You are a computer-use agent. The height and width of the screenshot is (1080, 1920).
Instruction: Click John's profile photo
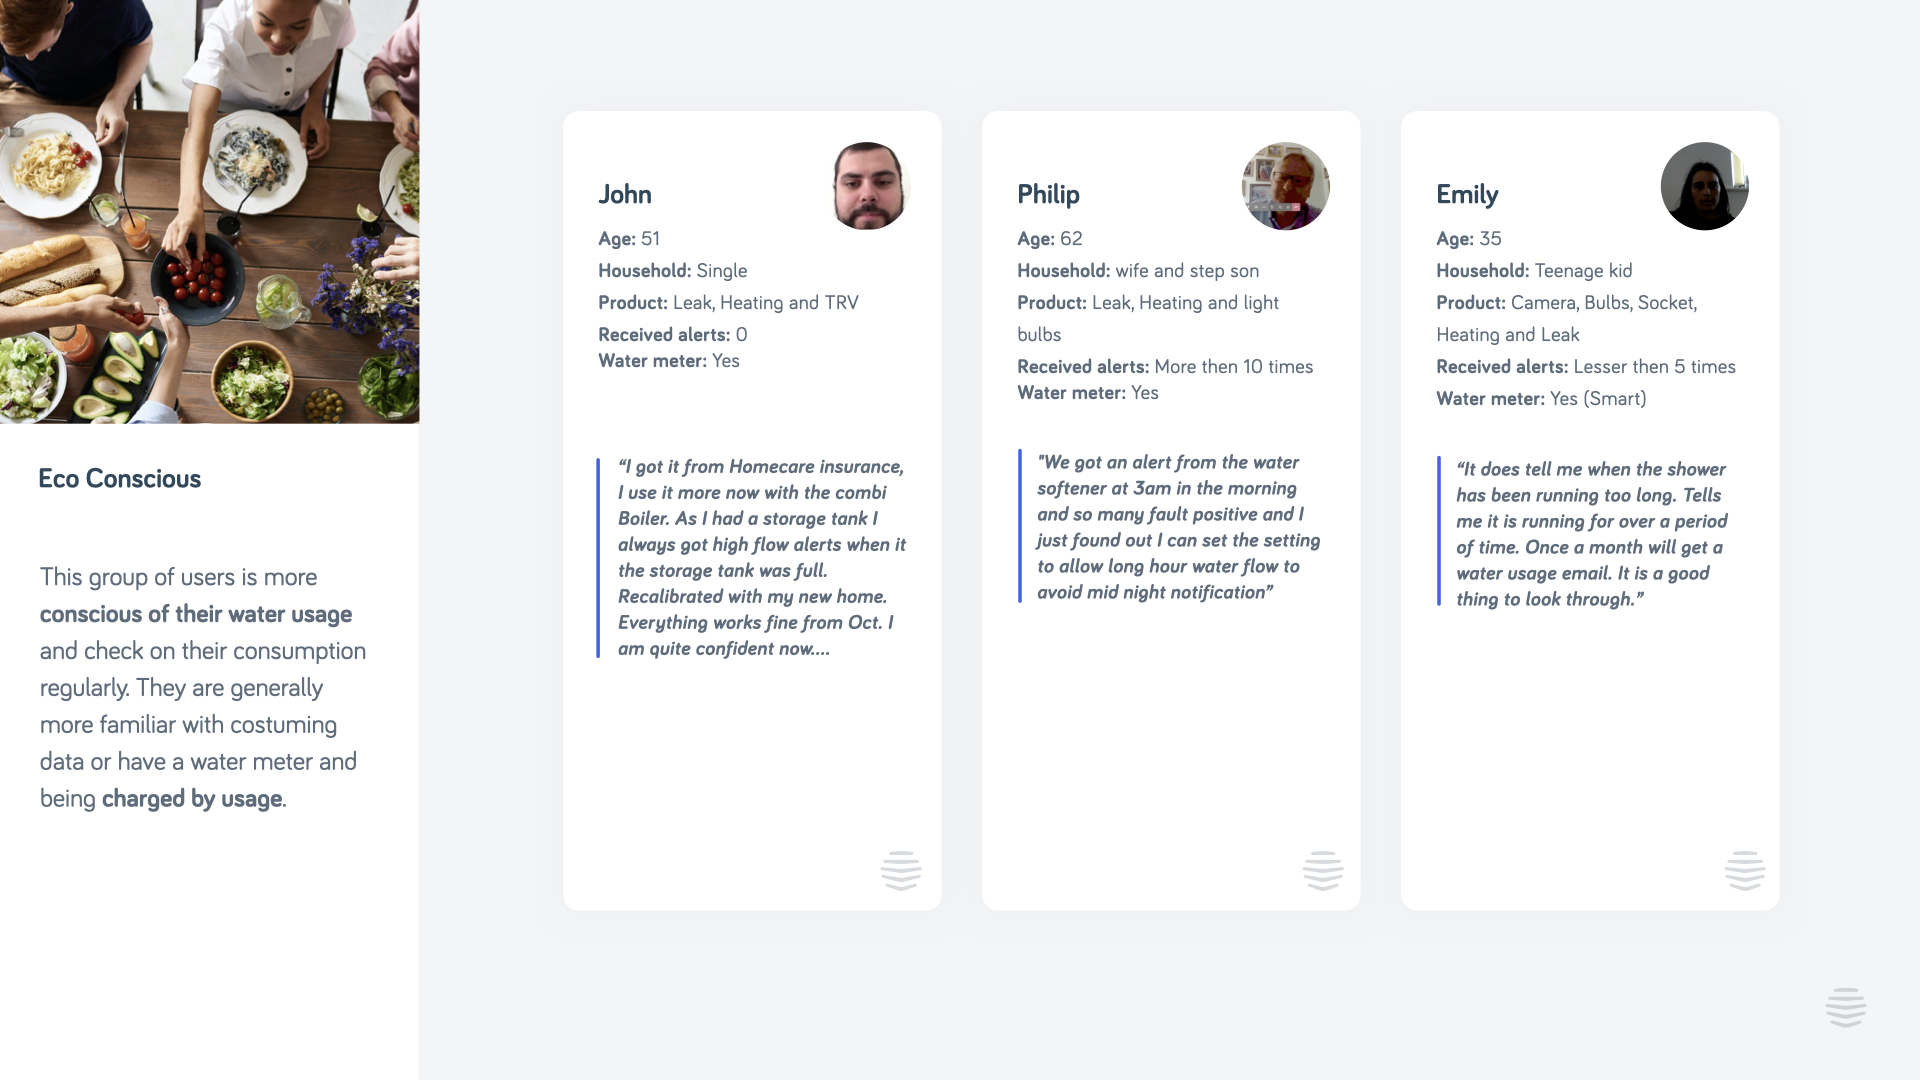(868, 186)
